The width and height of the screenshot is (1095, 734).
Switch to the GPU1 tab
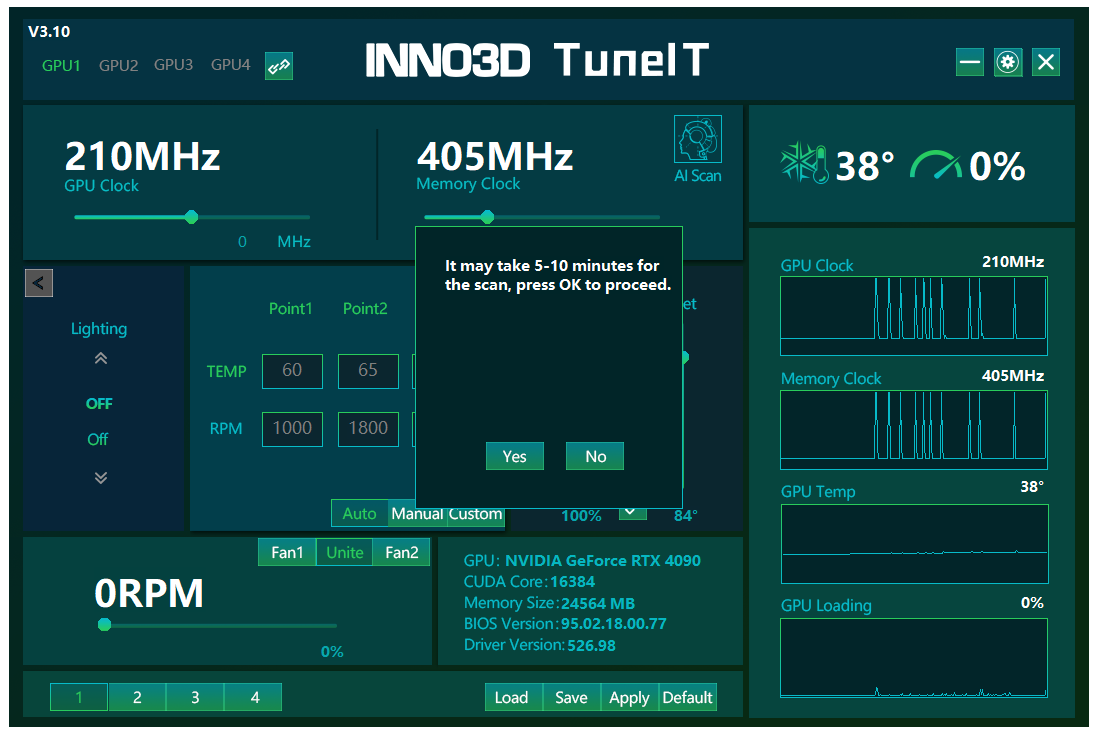[61, 66]
